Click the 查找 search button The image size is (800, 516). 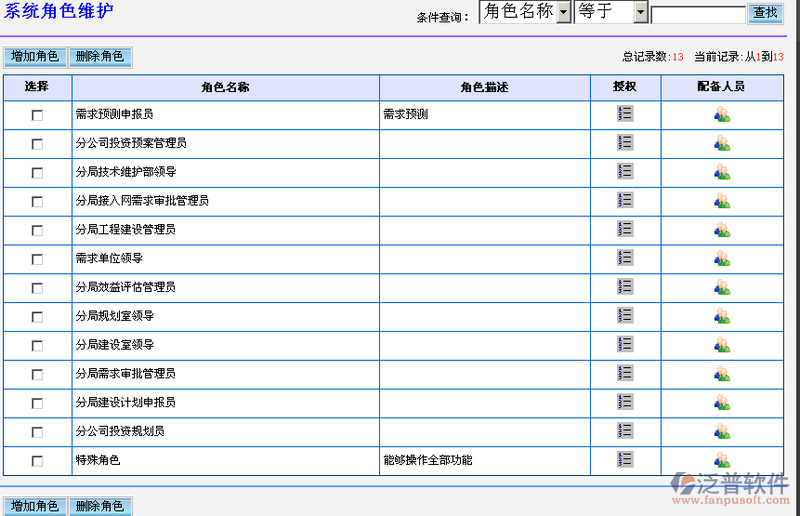pos(765,13)
